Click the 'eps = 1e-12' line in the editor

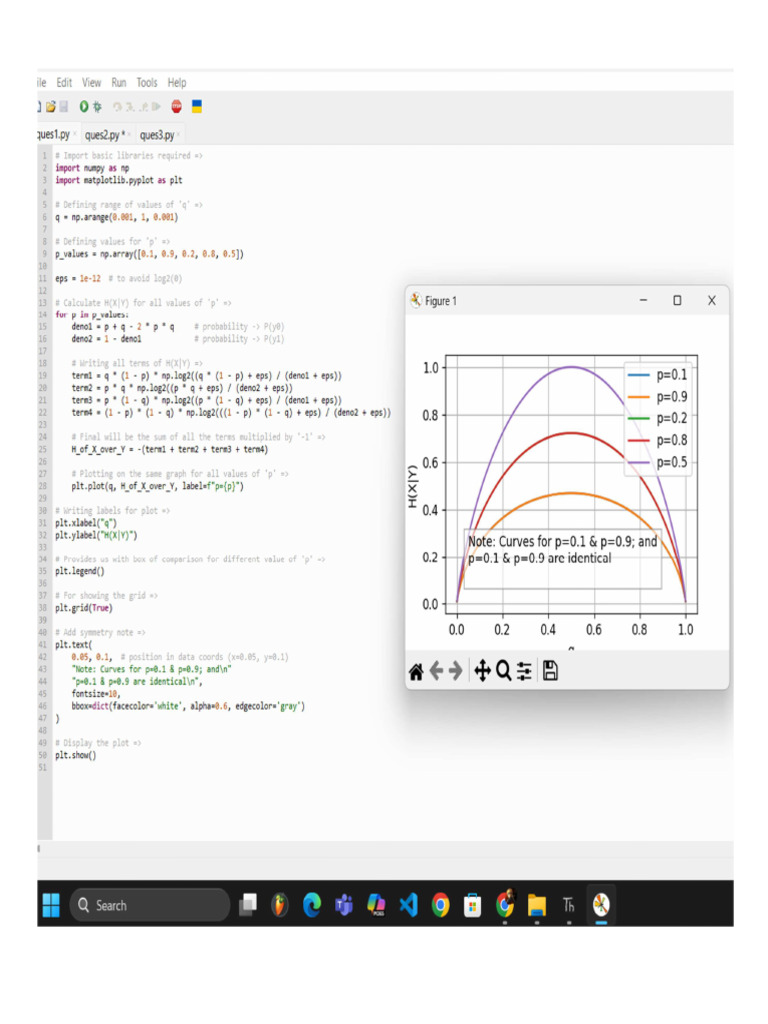click(78, 278)
